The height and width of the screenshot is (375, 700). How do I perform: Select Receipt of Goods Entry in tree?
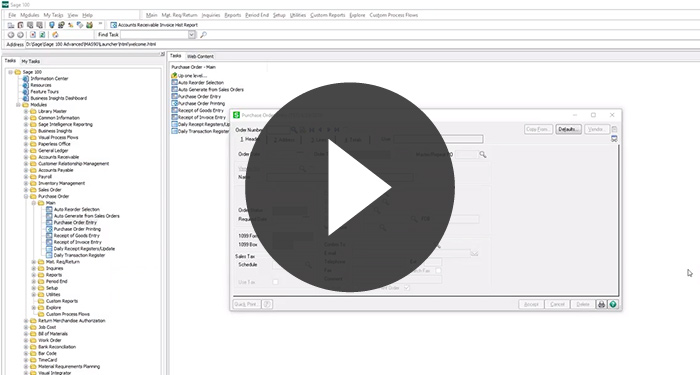click(x=77, y=236)
